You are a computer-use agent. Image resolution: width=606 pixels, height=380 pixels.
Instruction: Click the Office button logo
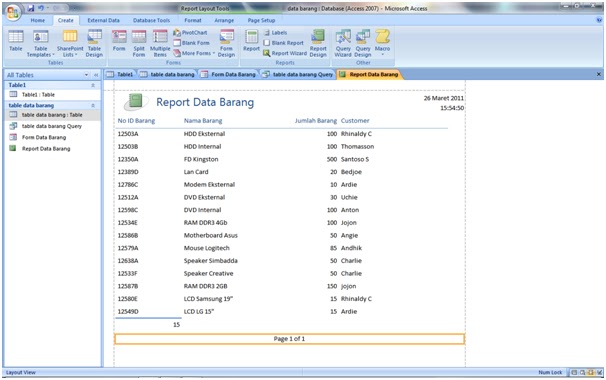[x=13, y=12]
